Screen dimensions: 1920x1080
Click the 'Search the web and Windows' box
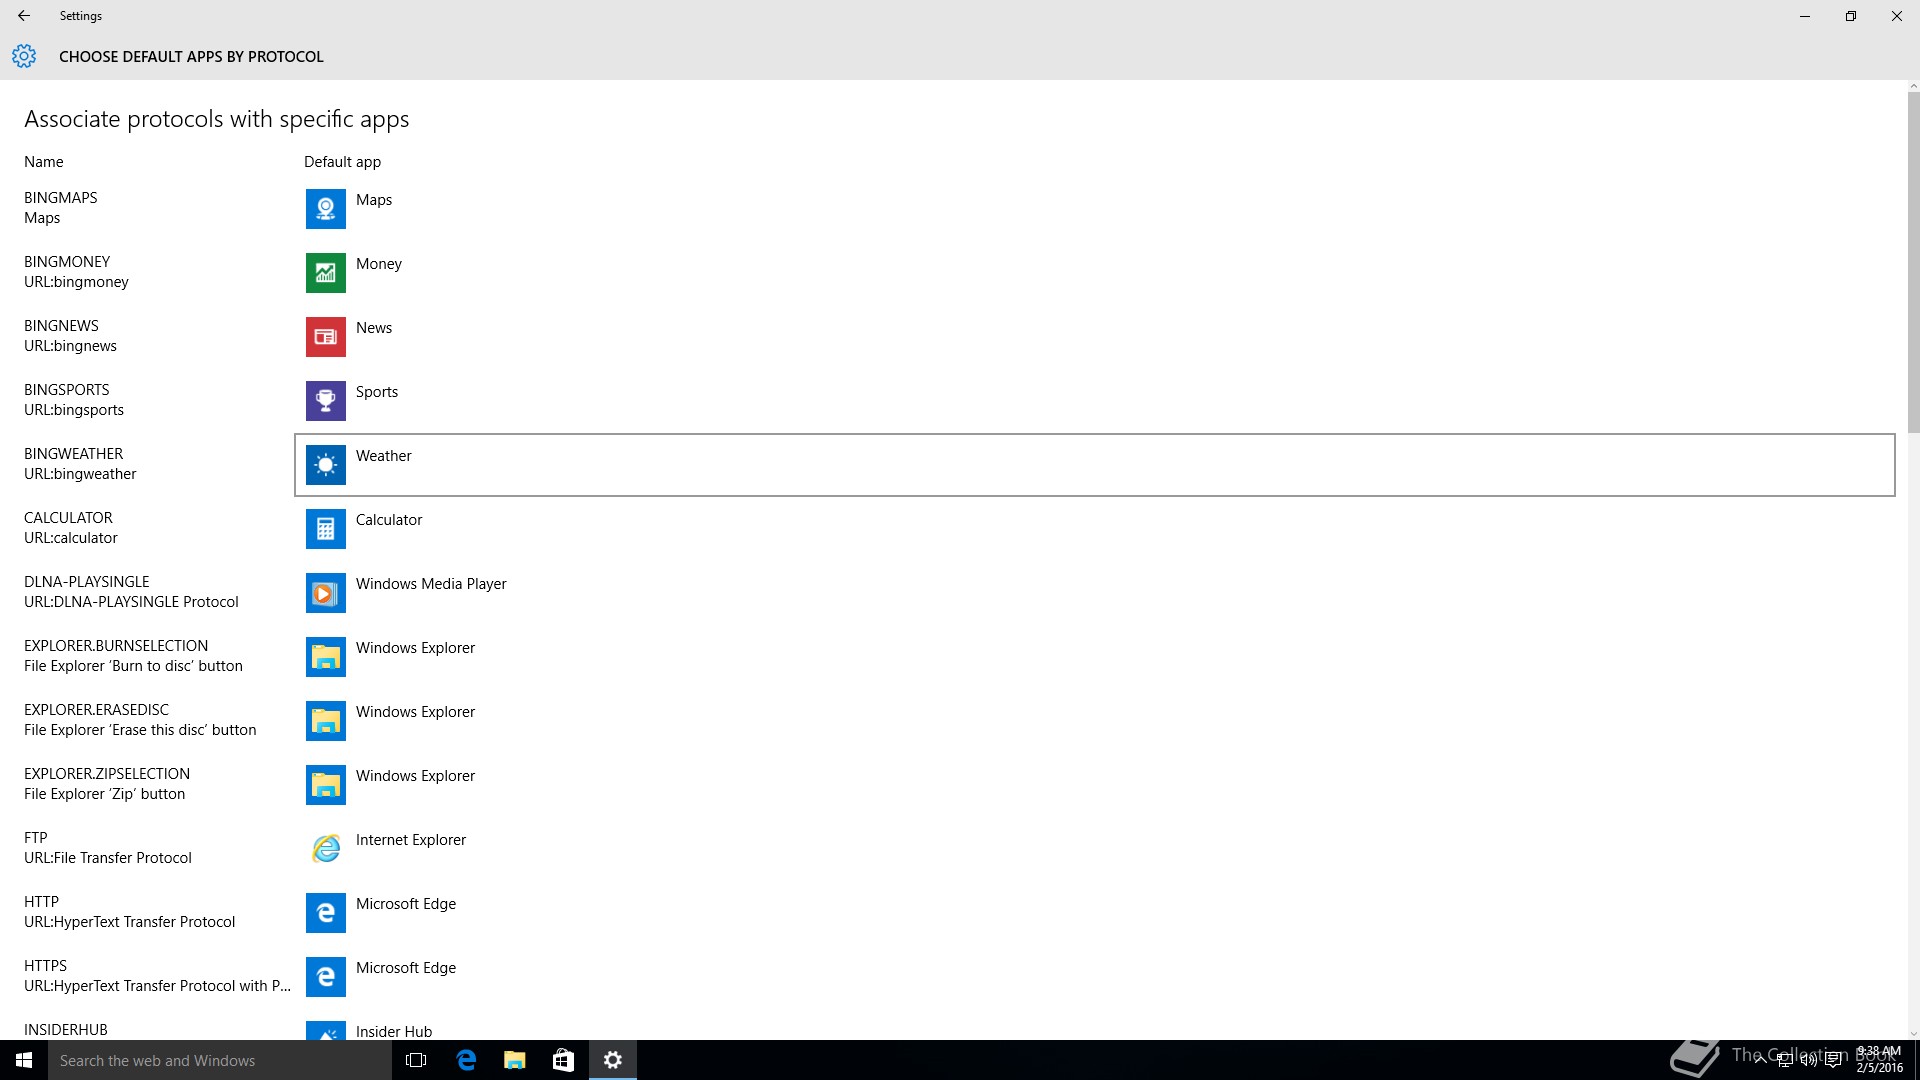coord(220,1060)
